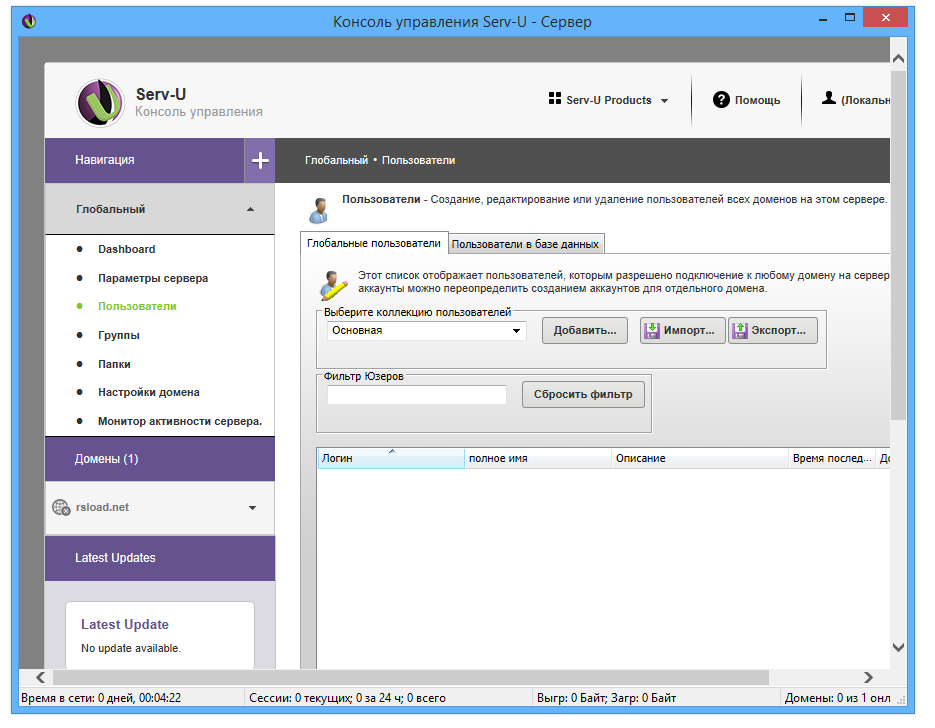This screenshot has width=935, height=728.
Task: Open the Serv-U Products dropdown
Action: point(608,100)
